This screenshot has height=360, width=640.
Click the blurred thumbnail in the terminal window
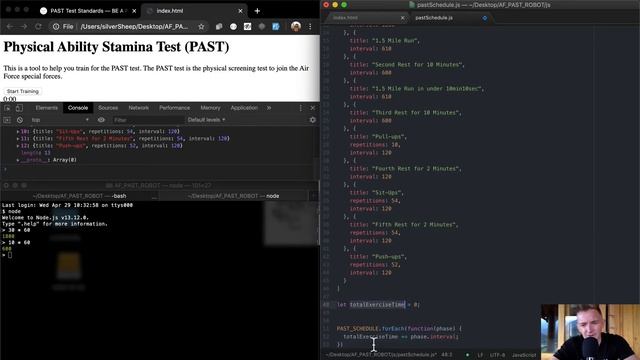coord(291,223)
